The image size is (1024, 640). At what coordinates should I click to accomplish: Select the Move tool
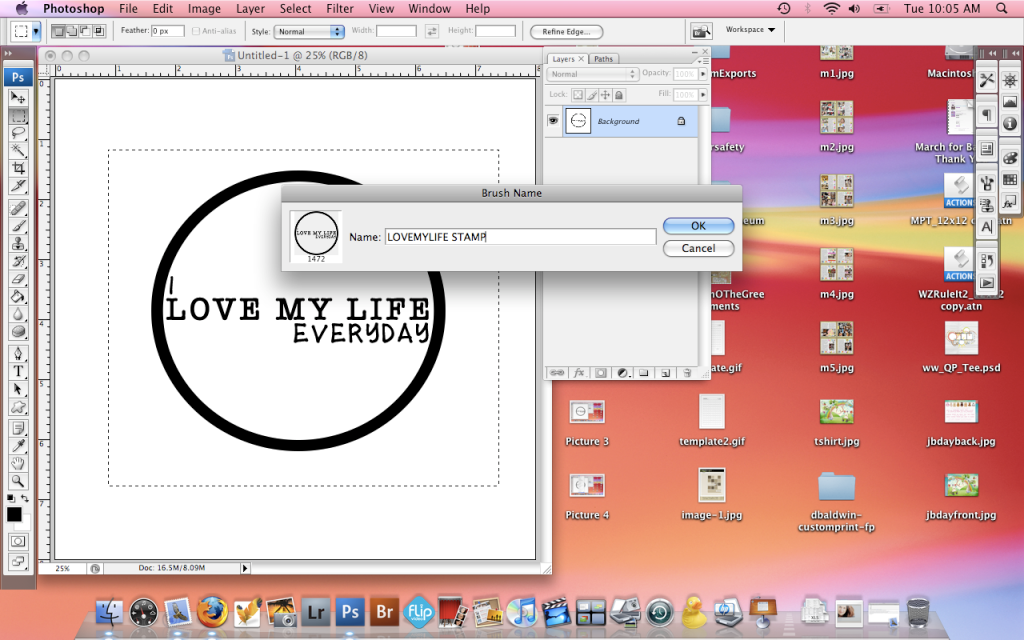pos(18,97)
